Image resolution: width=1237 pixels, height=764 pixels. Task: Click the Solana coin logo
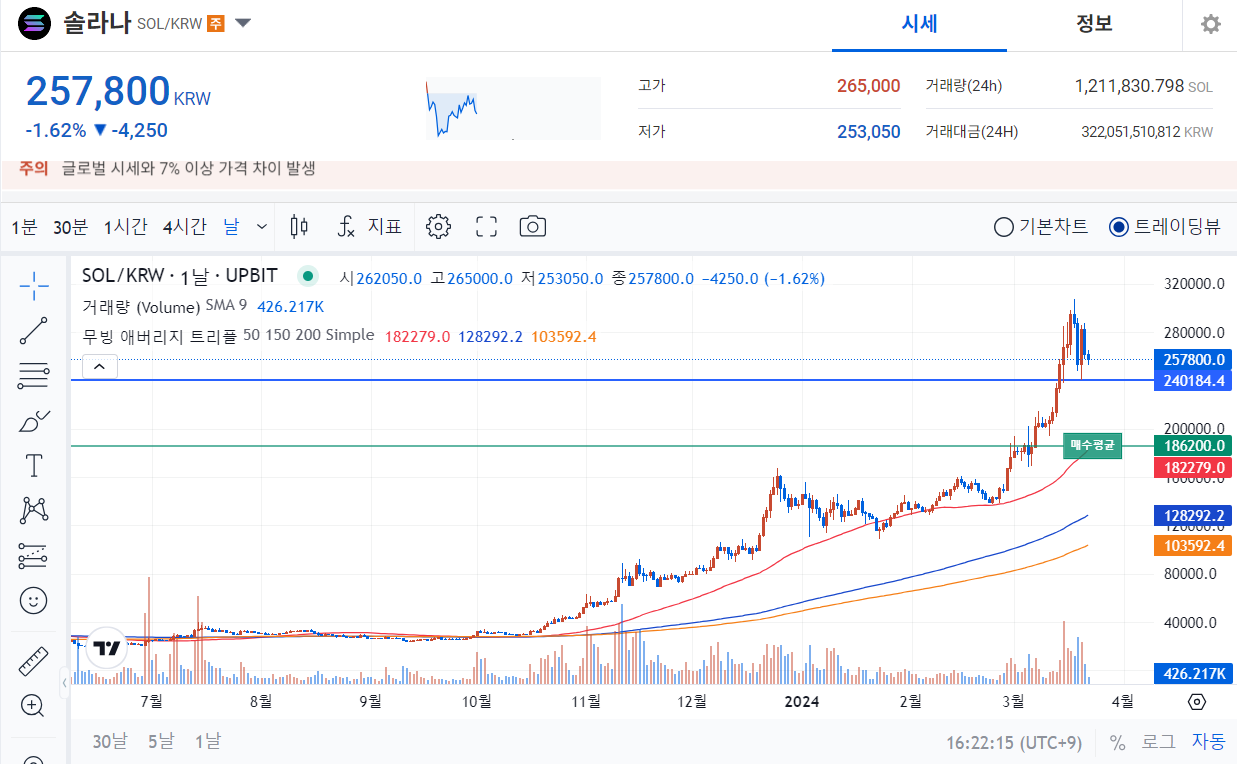coord(35,24)
